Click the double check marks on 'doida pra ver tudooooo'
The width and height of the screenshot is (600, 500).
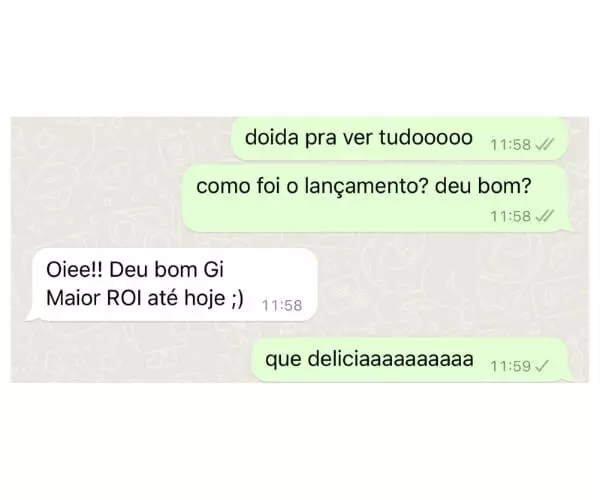pyautogui.click(x=544, y=145)
